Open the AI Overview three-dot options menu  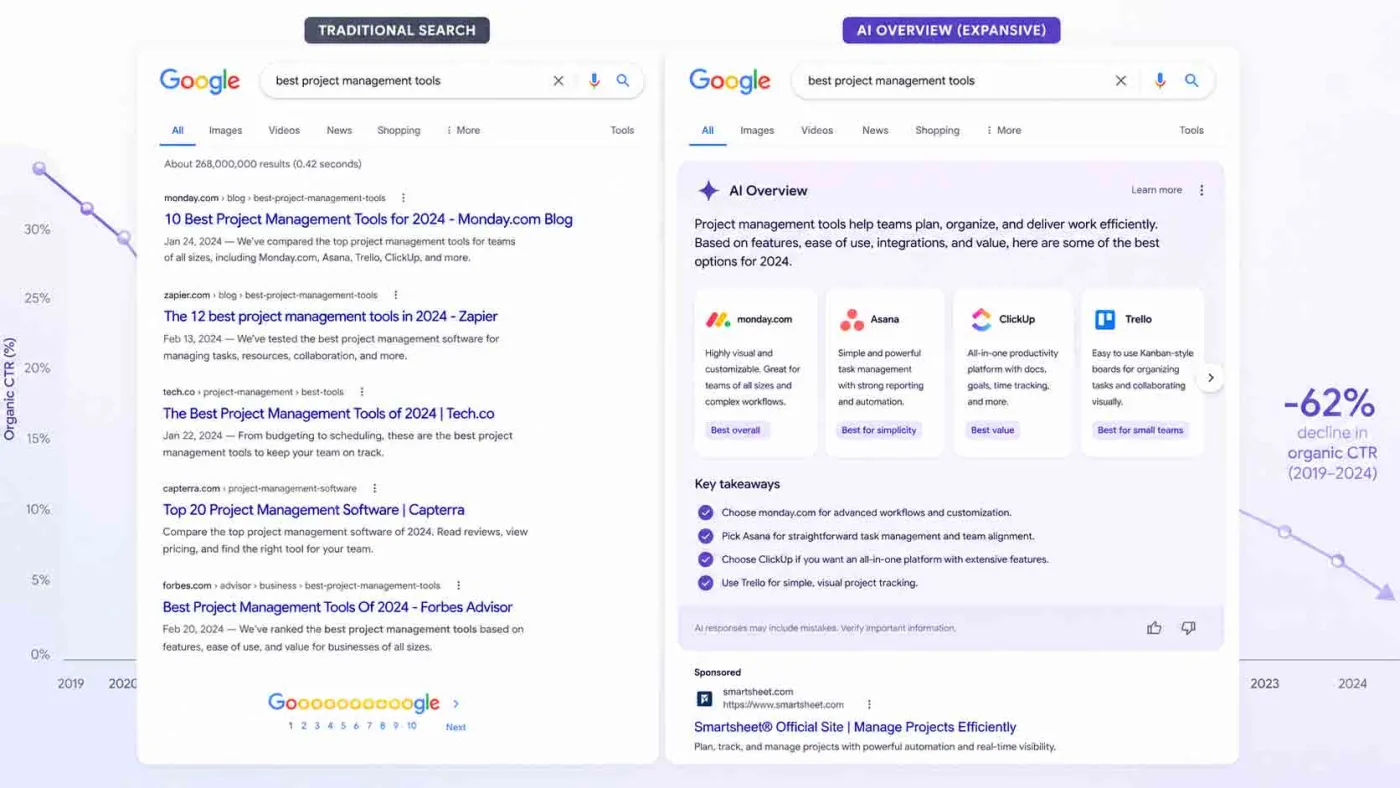click(1202, 190)
